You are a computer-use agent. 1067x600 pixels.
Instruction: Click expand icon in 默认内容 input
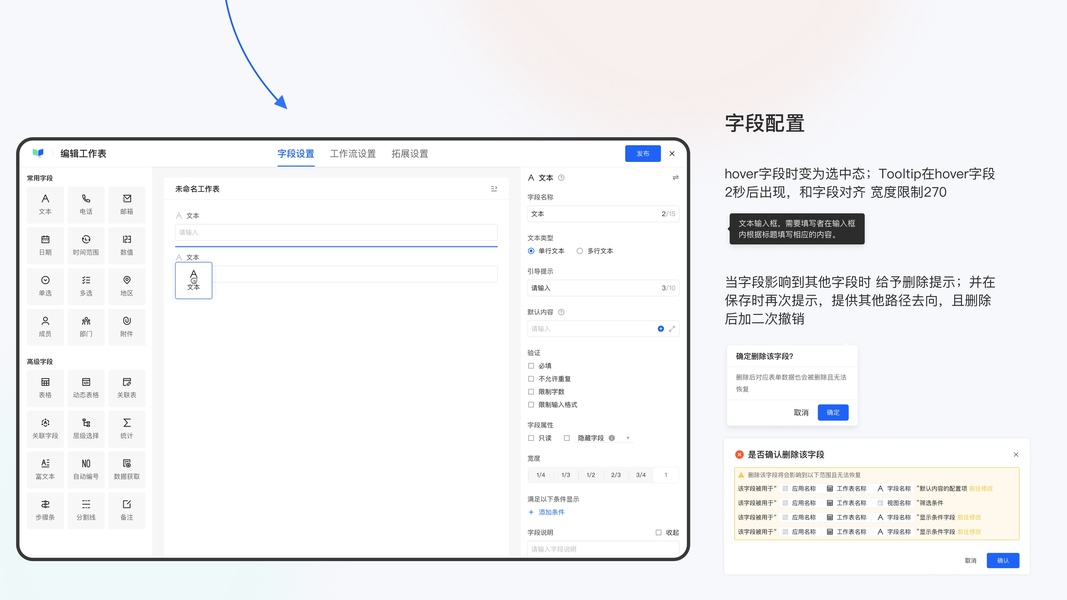point(672,329)
